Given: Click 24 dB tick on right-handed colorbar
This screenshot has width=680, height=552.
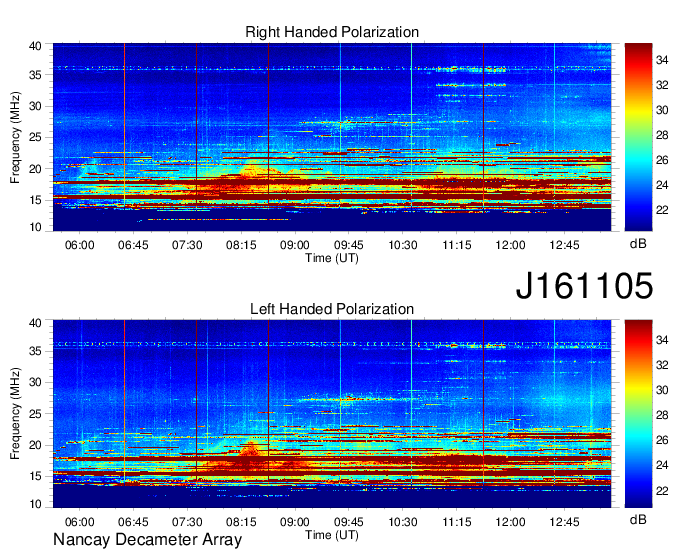Looking at the screenshot, I should tap(662, 185).
